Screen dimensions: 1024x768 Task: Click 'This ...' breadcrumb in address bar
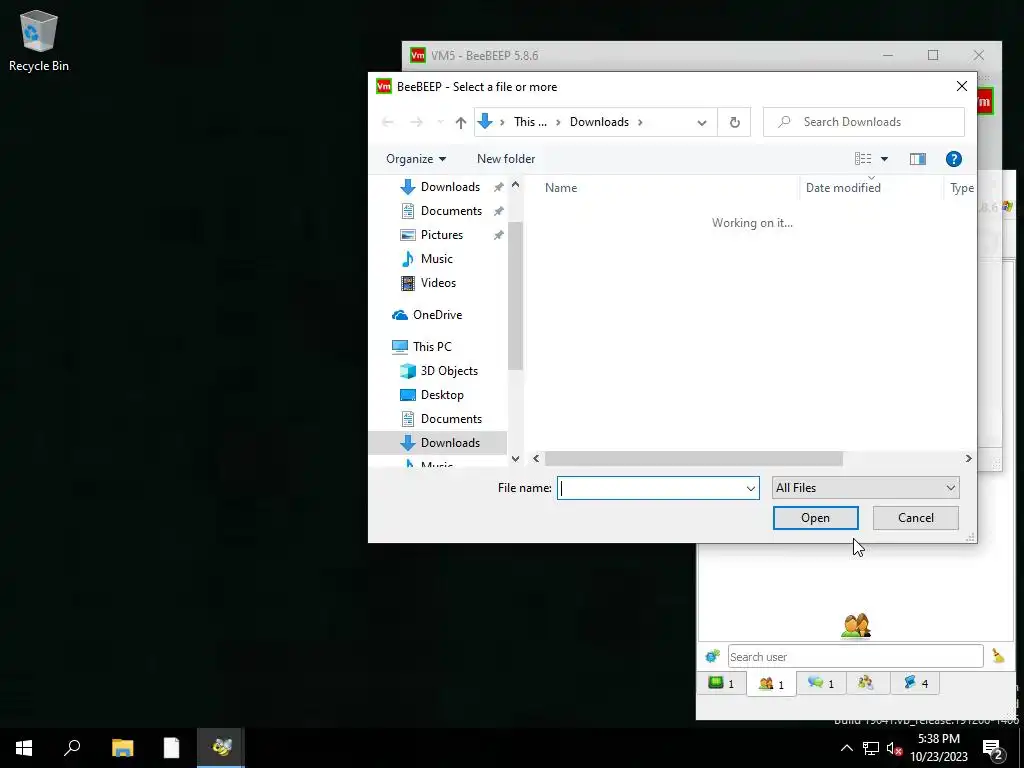point(530,122)
